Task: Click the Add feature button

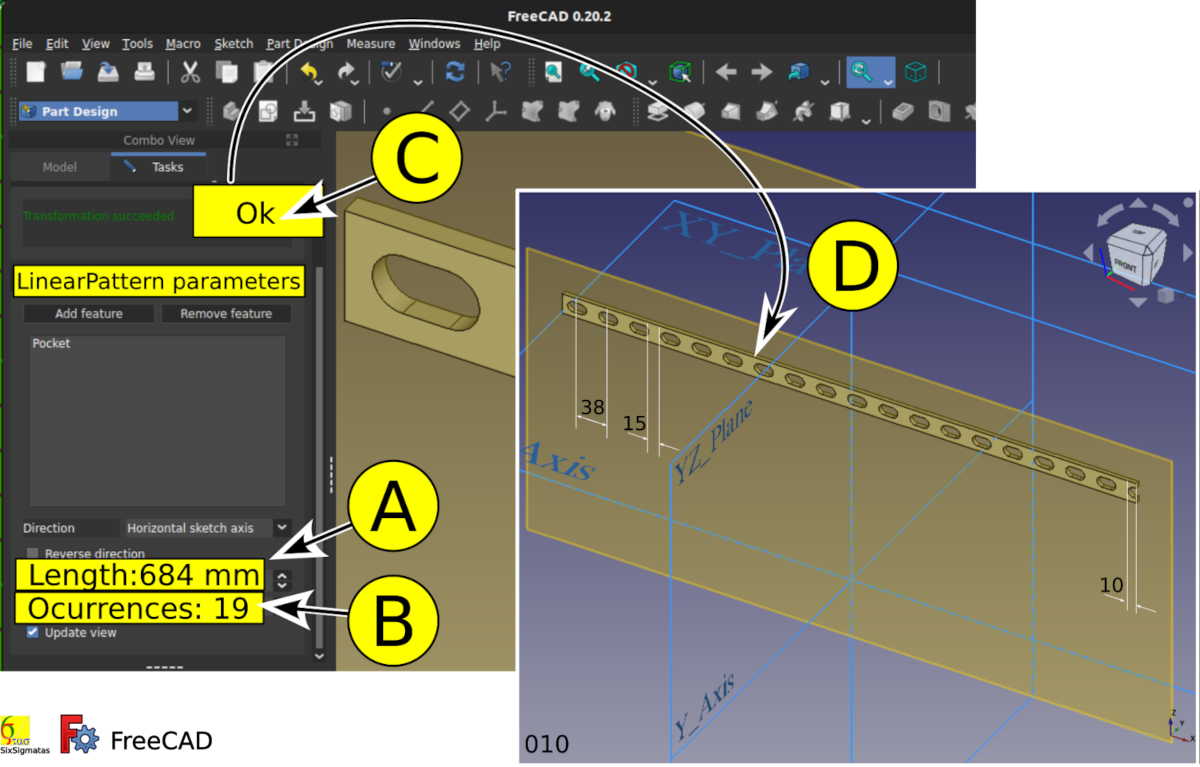Action: pyautogui.click(x=89, y=314)
